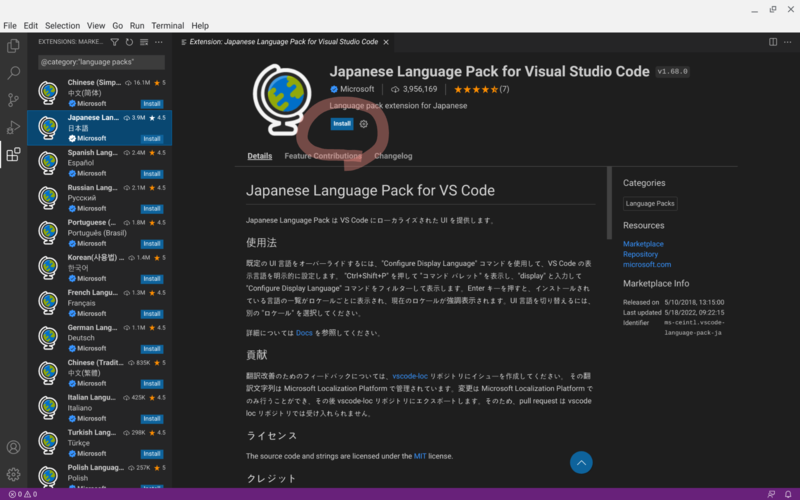Install the Japanese Language Pack from details page

(342, 124)
